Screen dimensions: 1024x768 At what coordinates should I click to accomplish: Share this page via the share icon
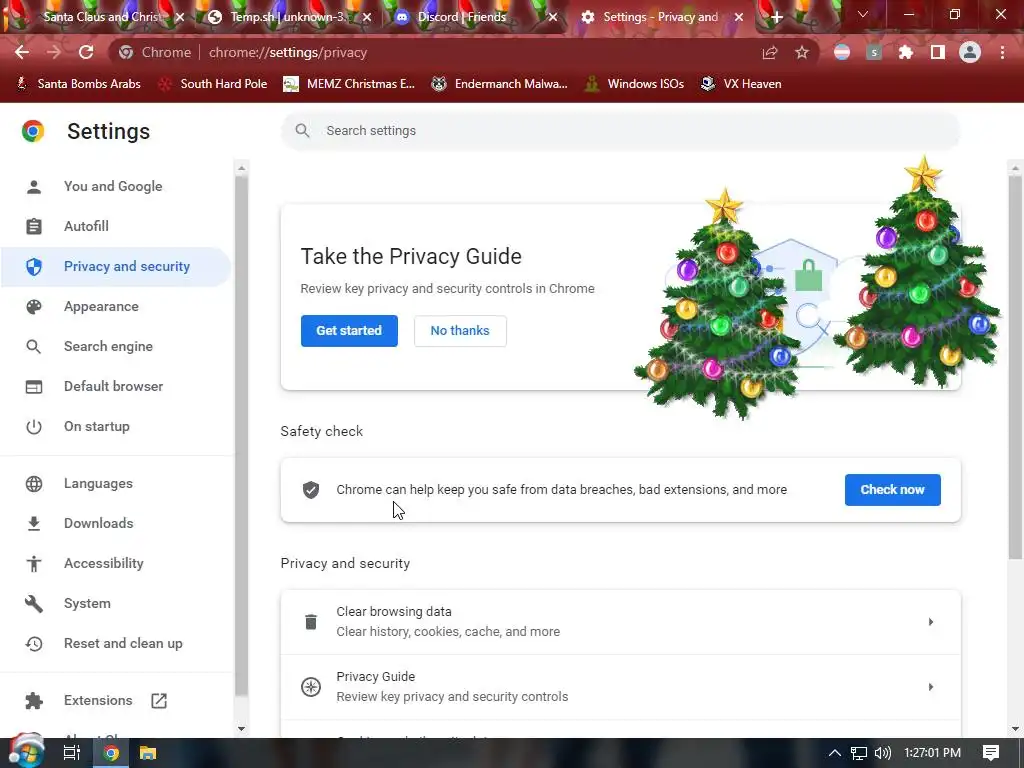pyautogui.click(x=770, y=52)
